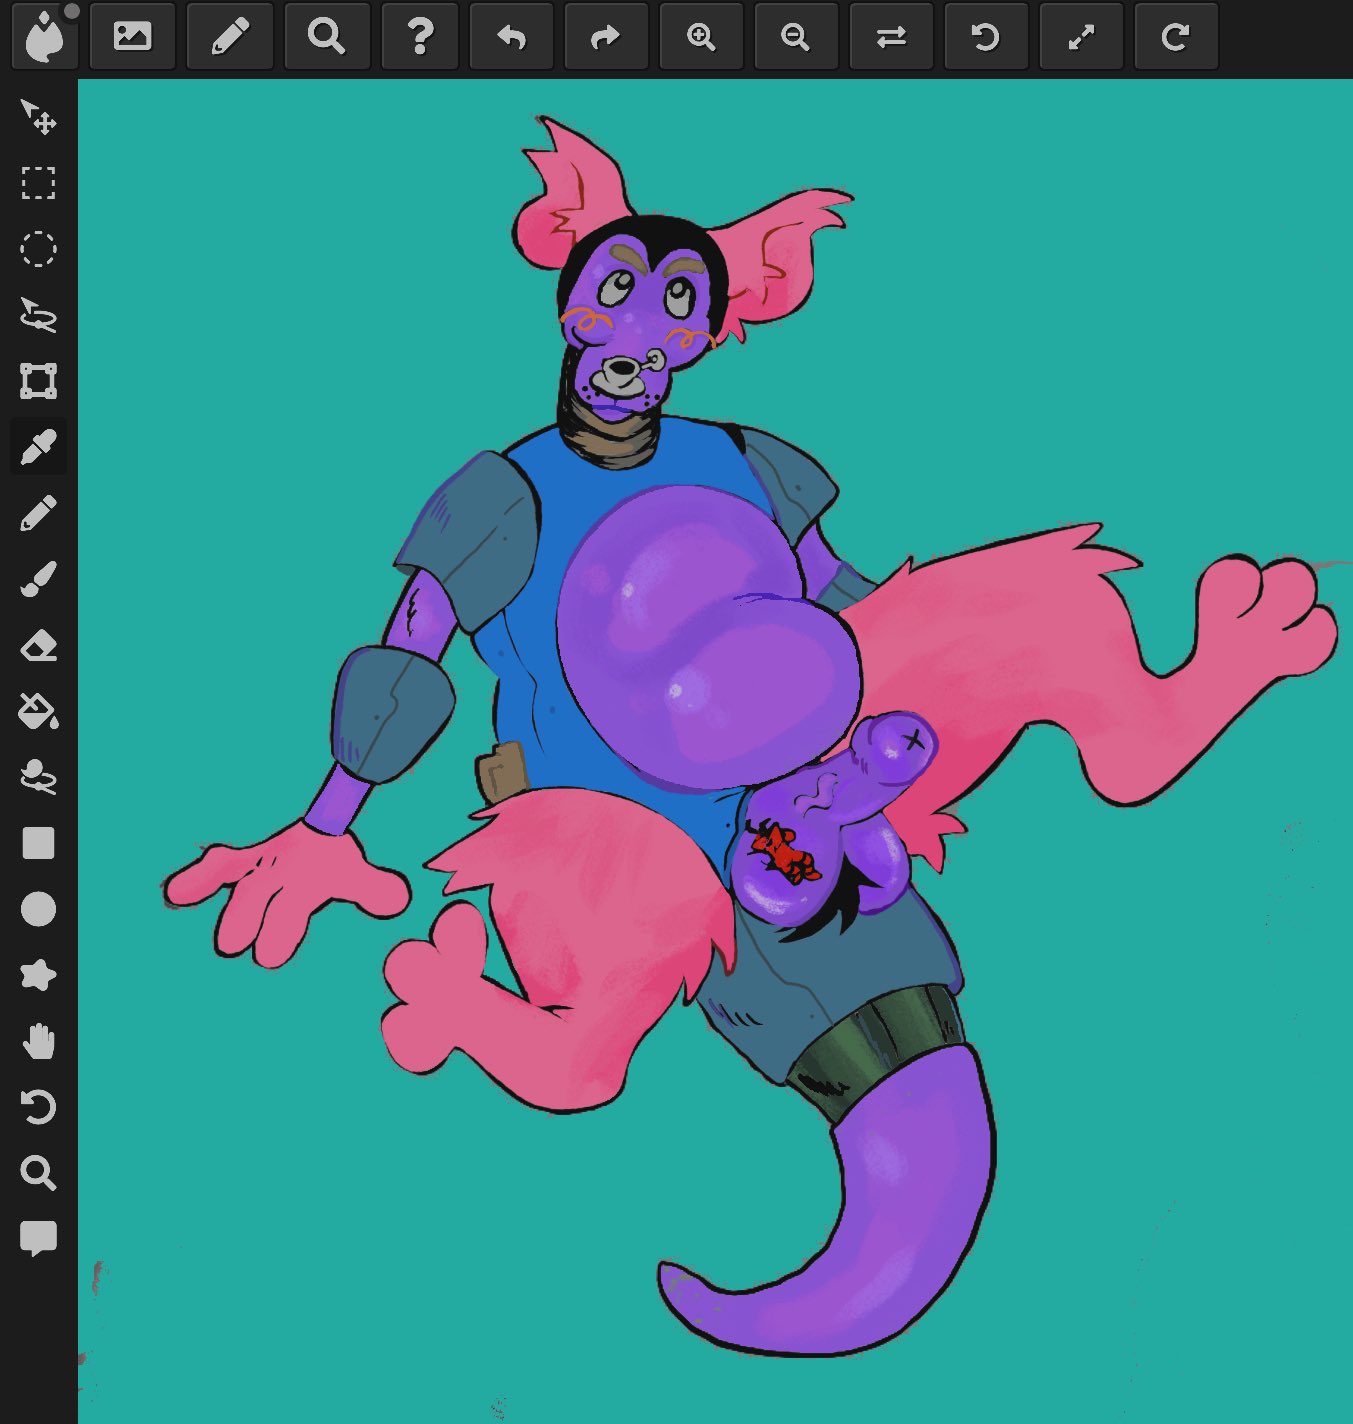
Task: Select the Paint Bucket fill tool
Action: pos(38,711)
